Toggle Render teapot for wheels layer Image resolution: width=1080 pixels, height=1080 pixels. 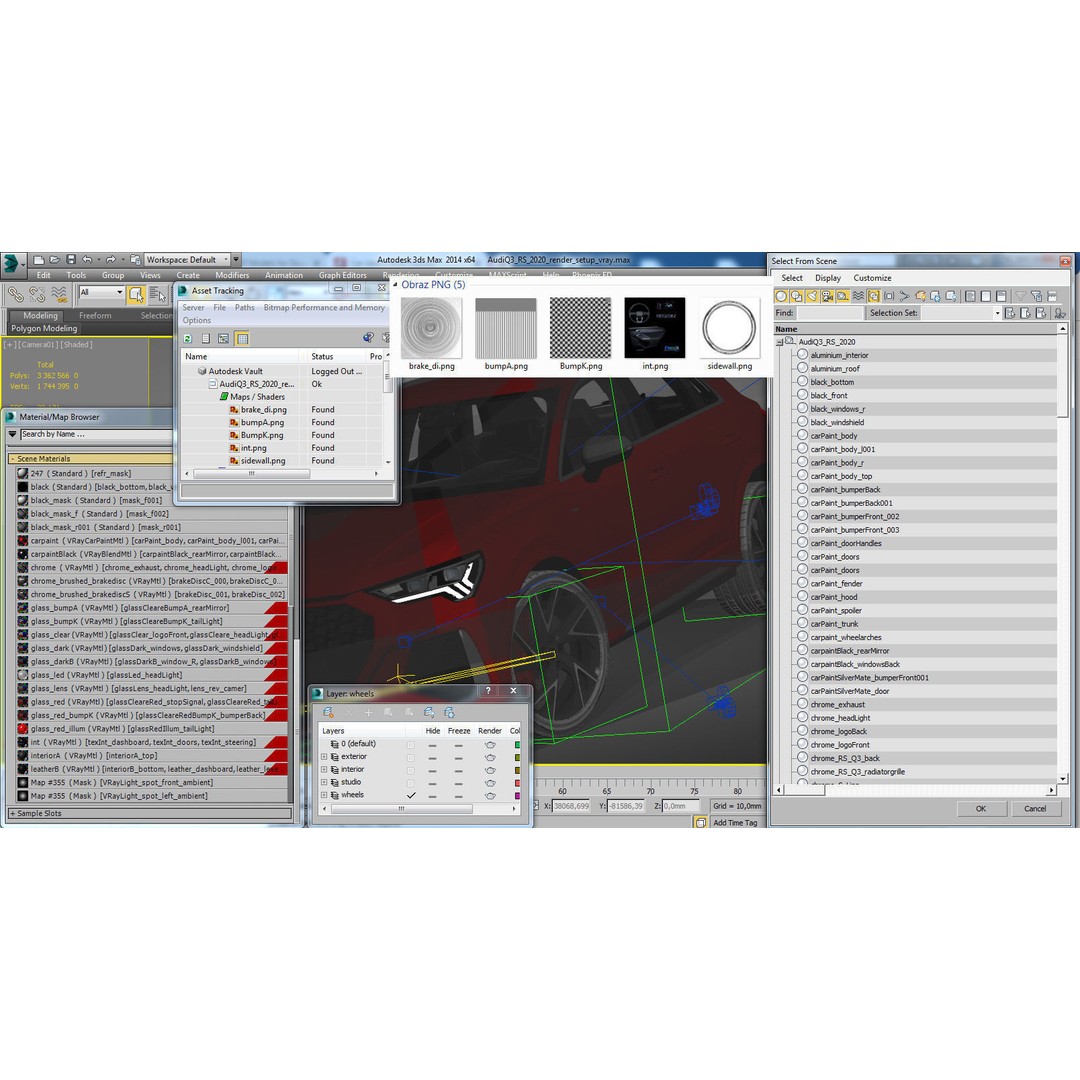pos(490,796)
